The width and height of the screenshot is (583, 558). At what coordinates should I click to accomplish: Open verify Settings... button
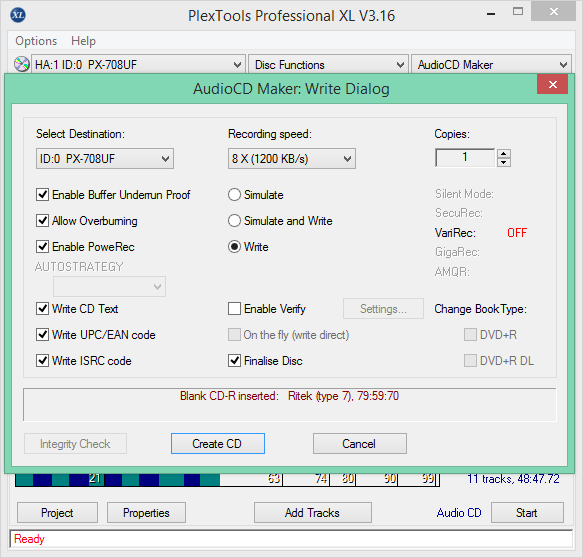coord(383,309)
